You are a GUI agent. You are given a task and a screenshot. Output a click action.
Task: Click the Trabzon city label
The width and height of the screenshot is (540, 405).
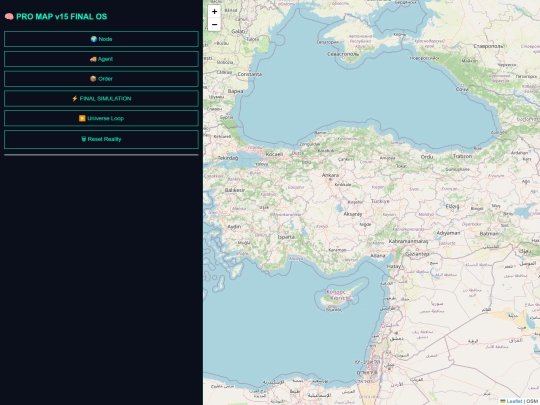point(463,156)
